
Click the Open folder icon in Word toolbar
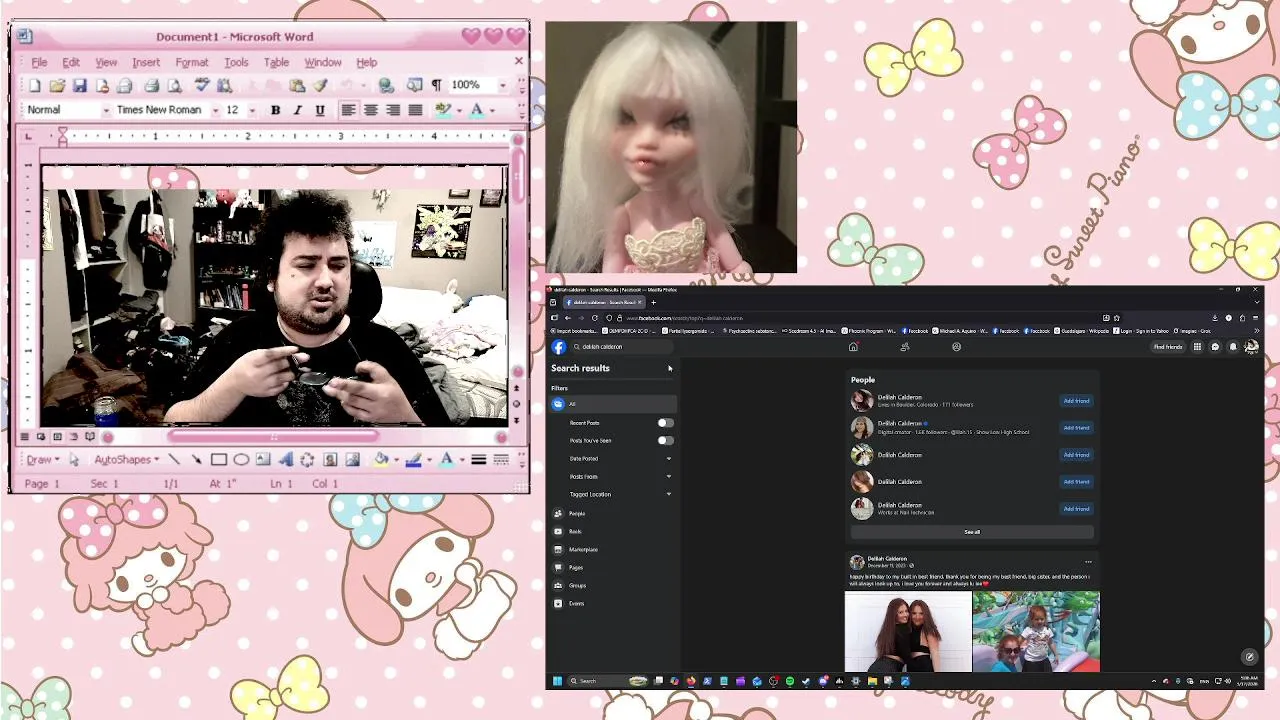pos(57,86)
